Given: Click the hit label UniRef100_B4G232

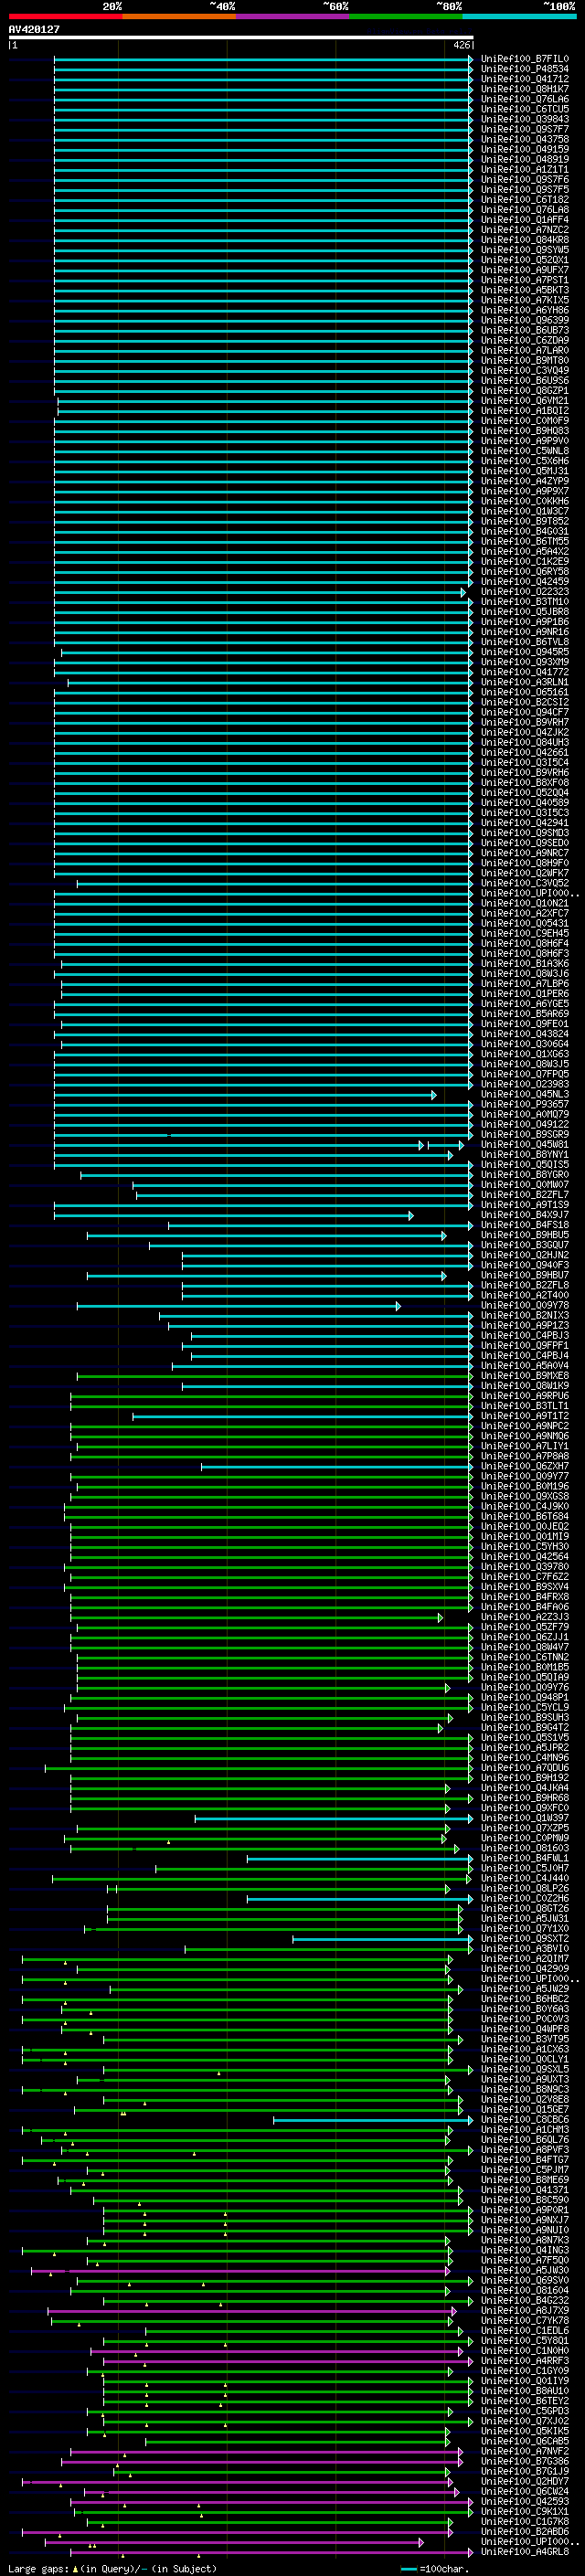Looking at the screenshot, I should (525, 2300).
